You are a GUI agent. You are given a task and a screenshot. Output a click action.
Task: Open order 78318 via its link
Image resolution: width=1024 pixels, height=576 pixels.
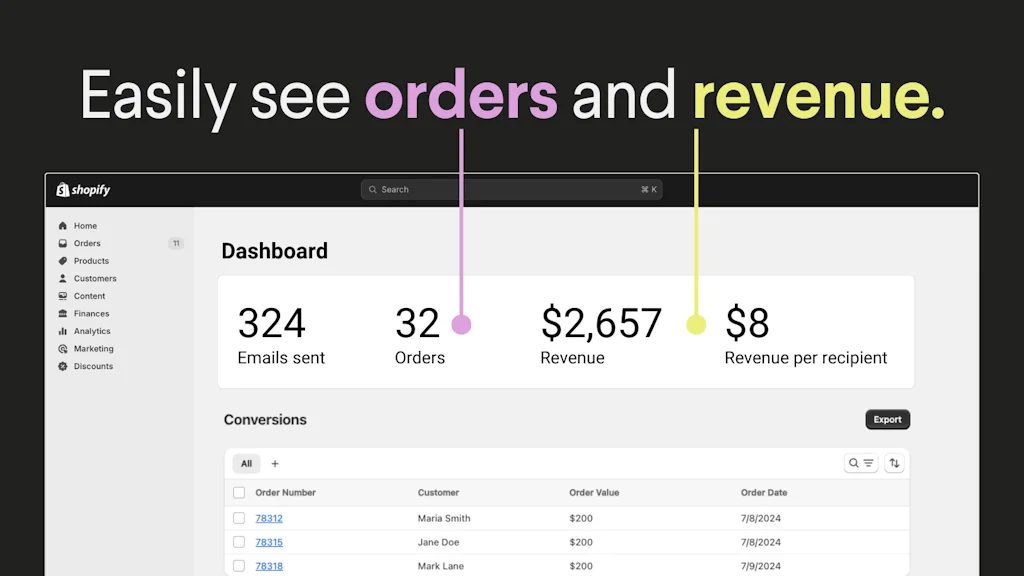268,566
